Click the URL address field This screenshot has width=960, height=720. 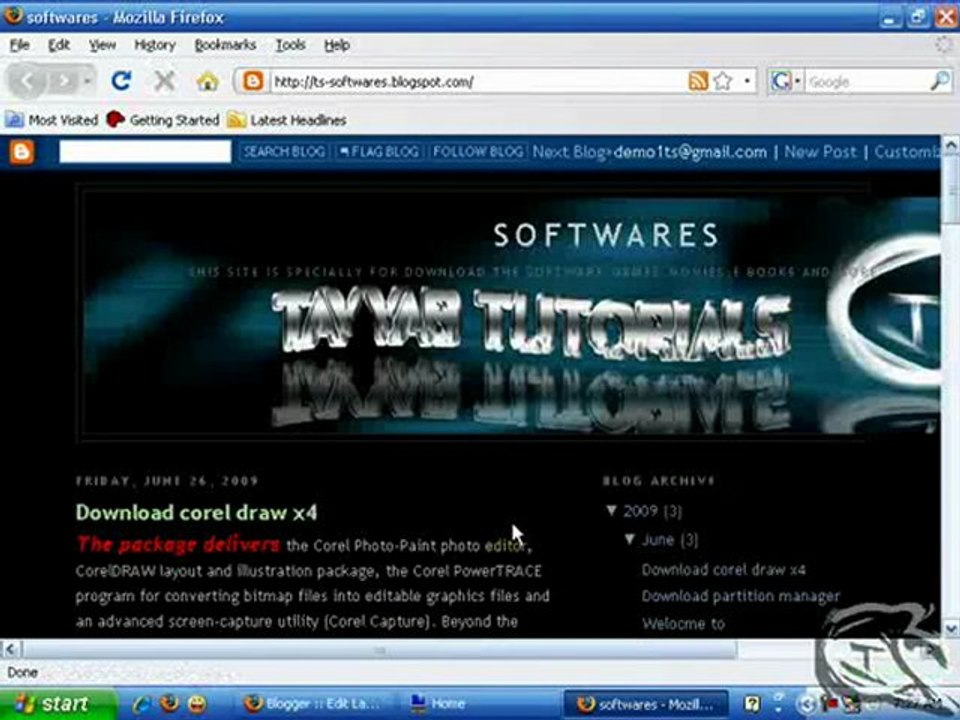478,81
